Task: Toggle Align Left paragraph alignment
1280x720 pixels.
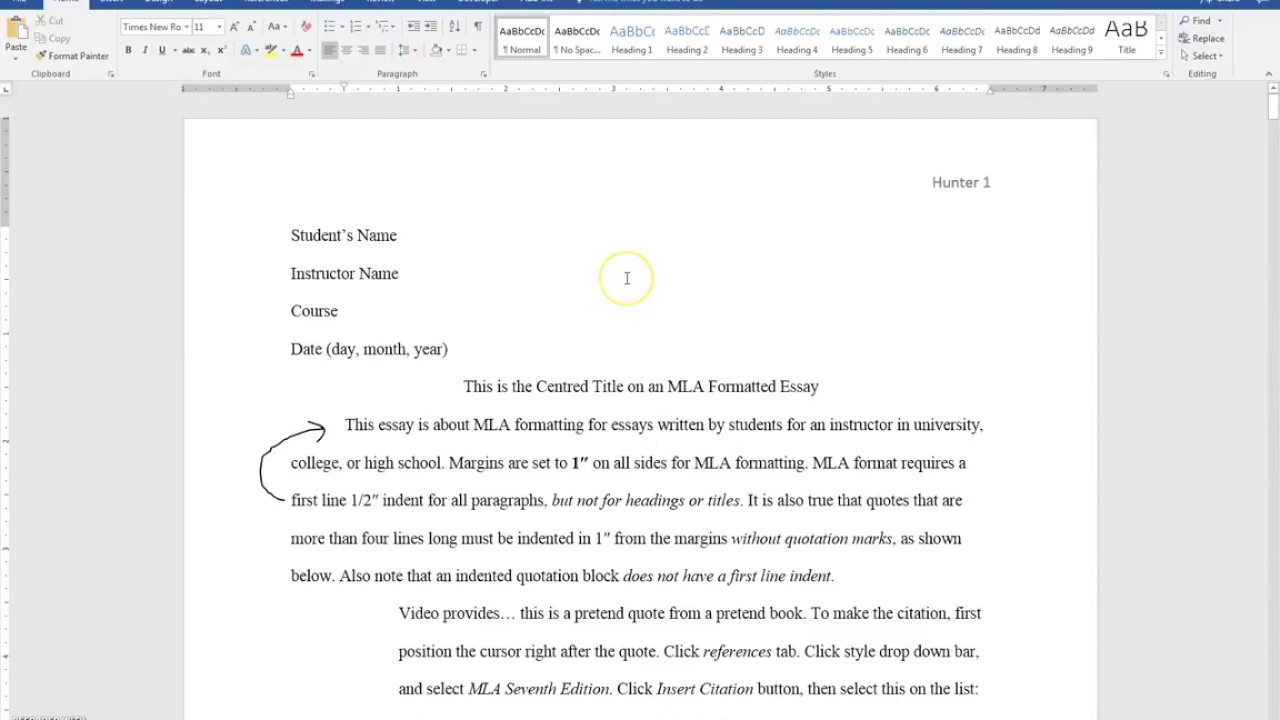Action: tap(330, 50)
